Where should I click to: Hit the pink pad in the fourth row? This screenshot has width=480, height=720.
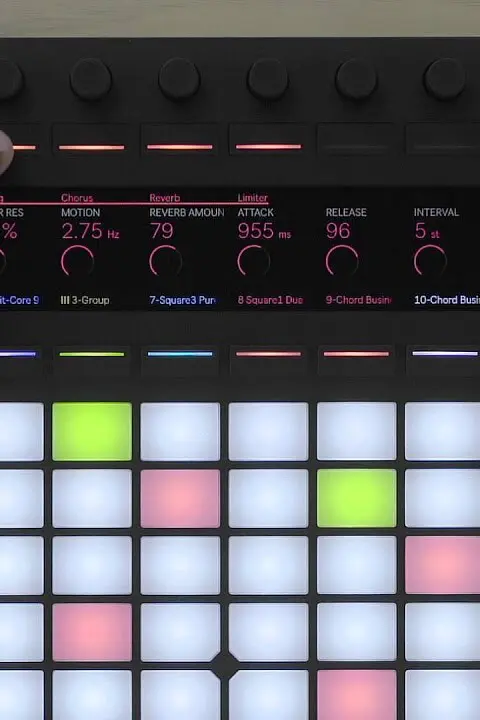click(92, 632)
